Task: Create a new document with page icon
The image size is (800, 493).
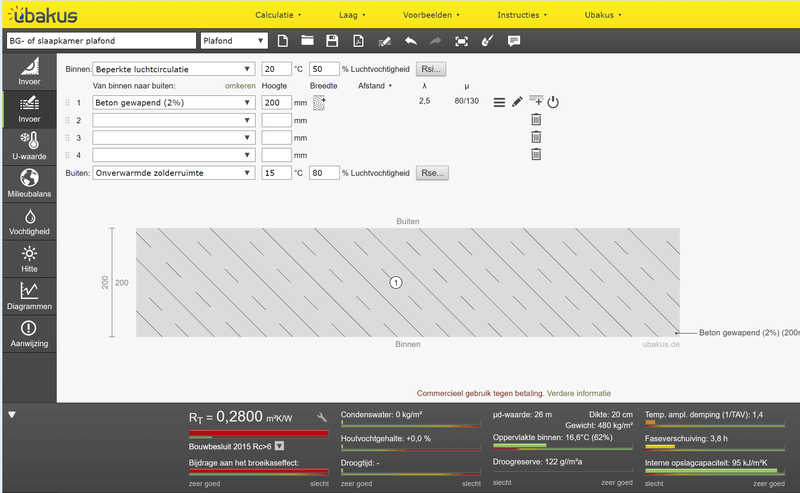Action: pos(283,41)
